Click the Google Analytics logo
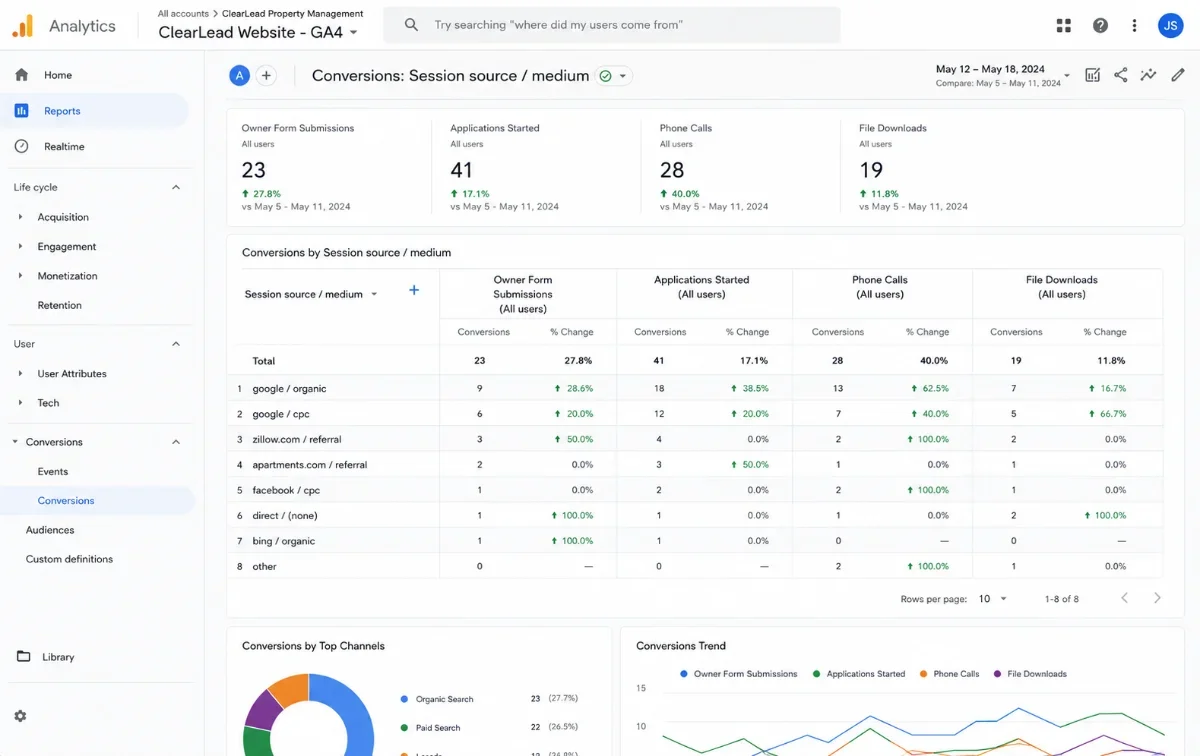Image resolution: width=1200 pixels, height=756 pixels. 22,26
